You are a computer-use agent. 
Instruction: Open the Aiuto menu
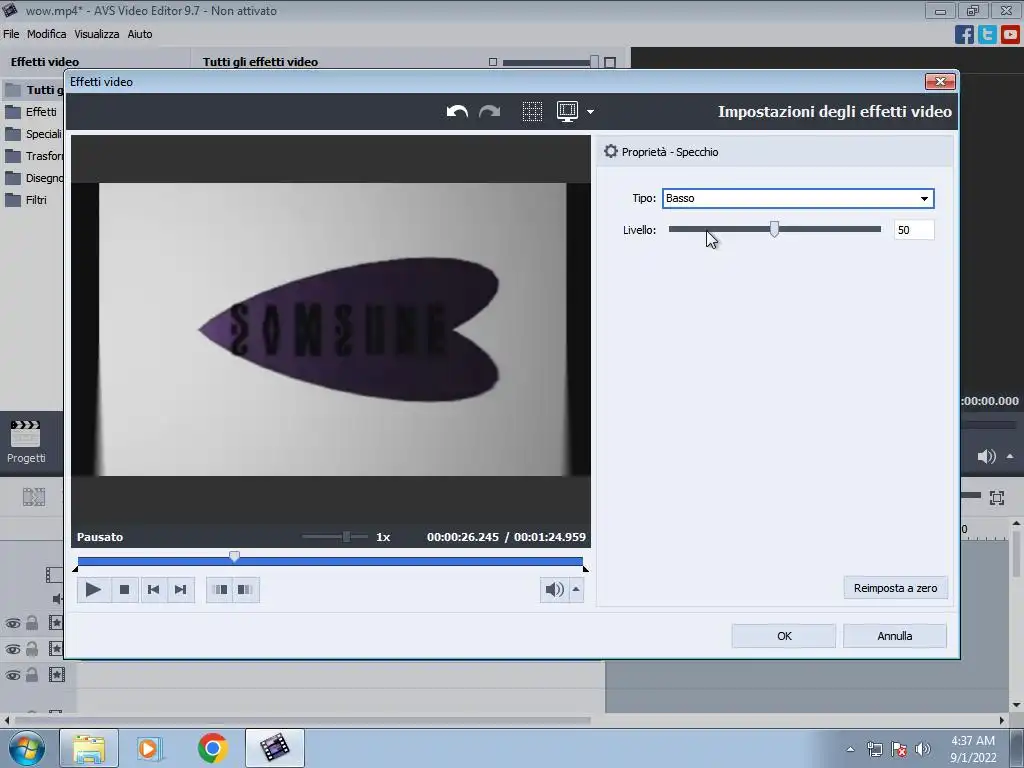pyautogui.click(x=140, y=34)
